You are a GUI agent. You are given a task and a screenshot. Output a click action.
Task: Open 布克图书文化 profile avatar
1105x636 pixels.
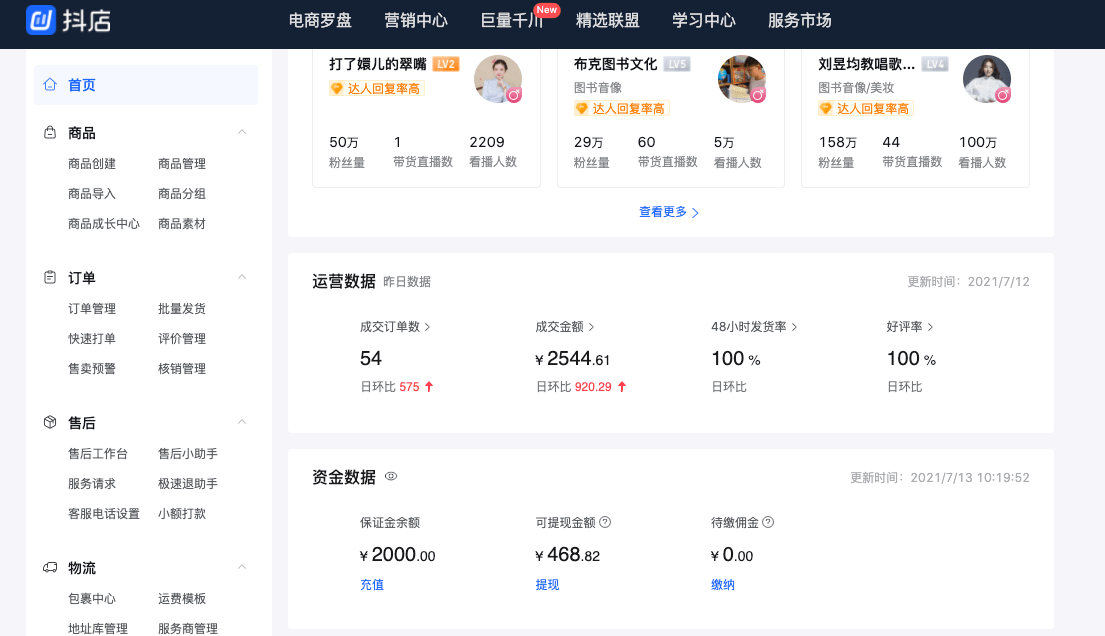tap(741, 79)
